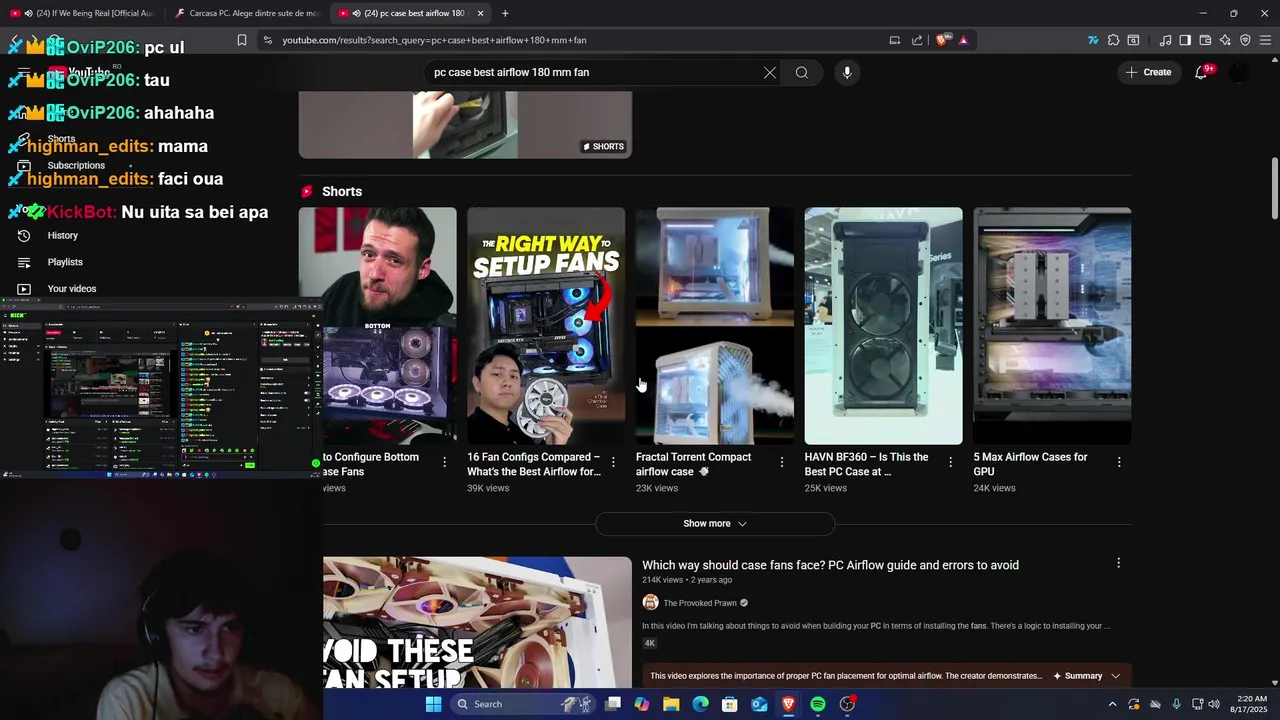
Task: Open 'HAVN BF360 – Is This the Best PC Case' title
Action: [866, 464]
